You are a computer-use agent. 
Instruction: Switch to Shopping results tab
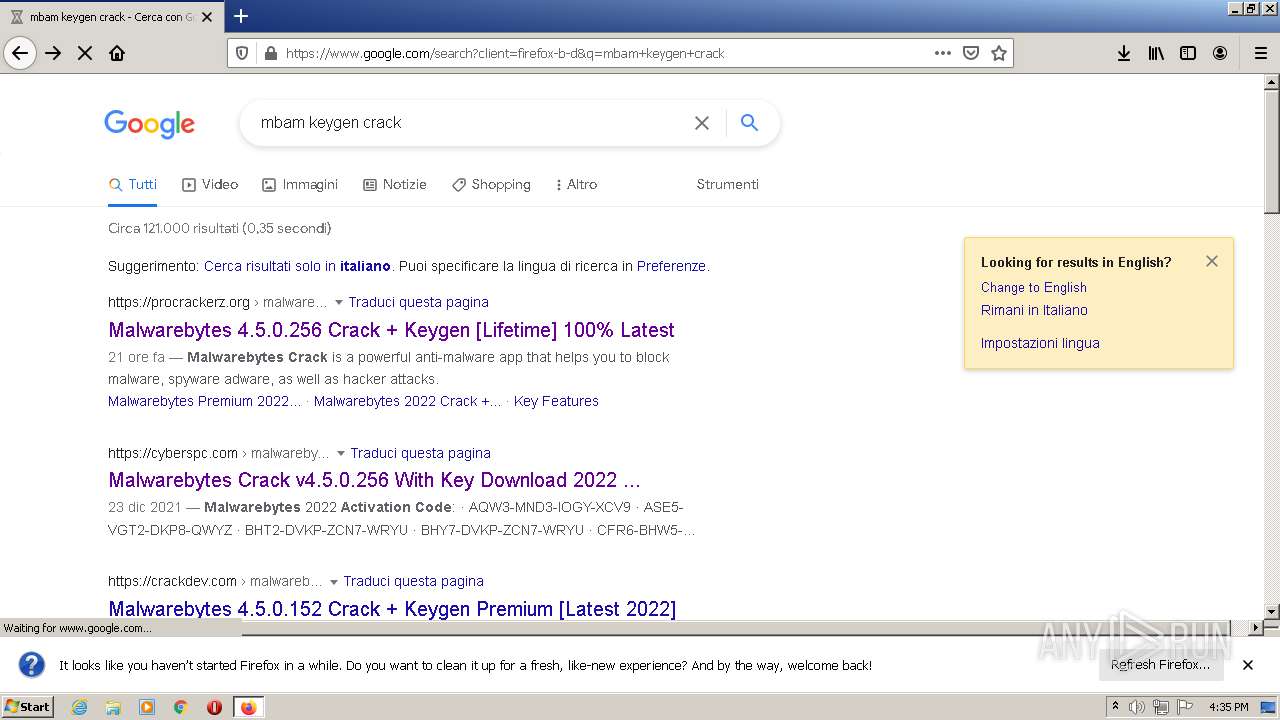pos(491,185)
